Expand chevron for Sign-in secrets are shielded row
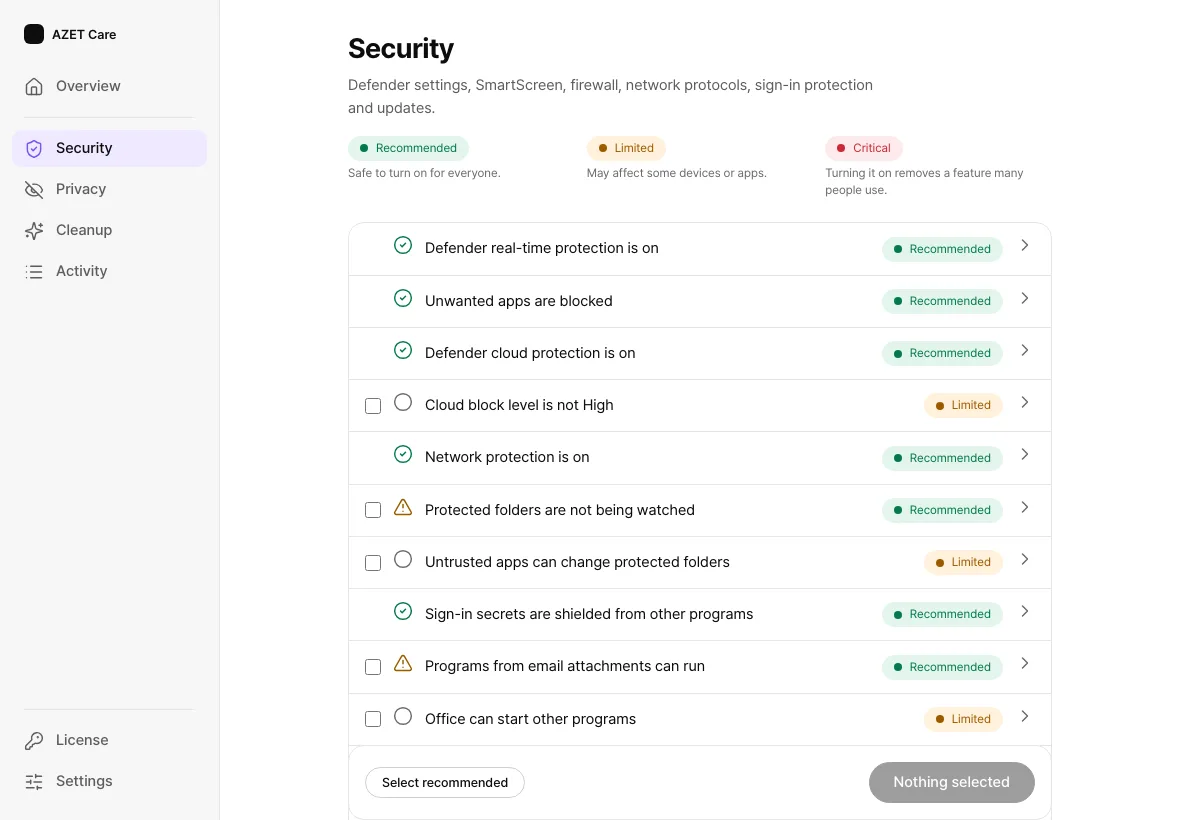 [x=1024, y=611]
